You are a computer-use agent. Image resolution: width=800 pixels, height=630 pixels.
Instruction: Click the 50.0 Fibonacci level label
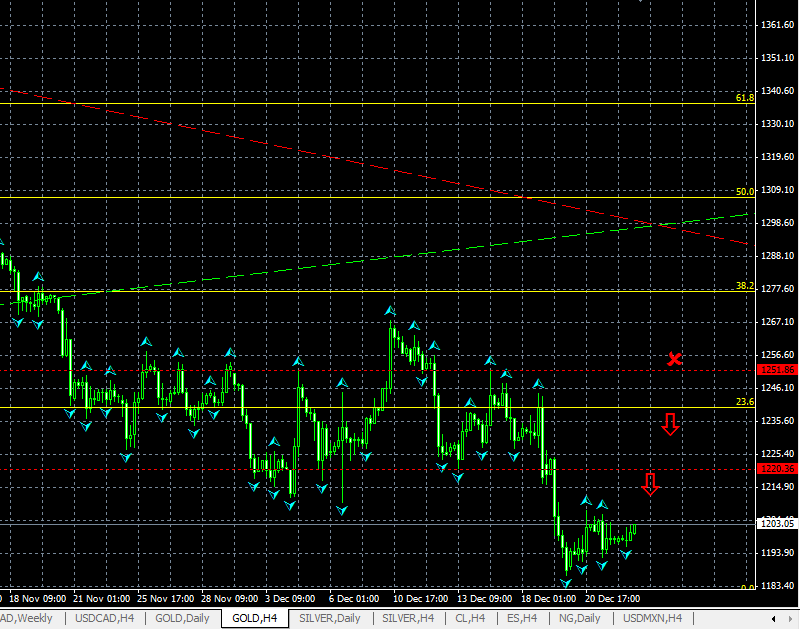tap(744, 191)
